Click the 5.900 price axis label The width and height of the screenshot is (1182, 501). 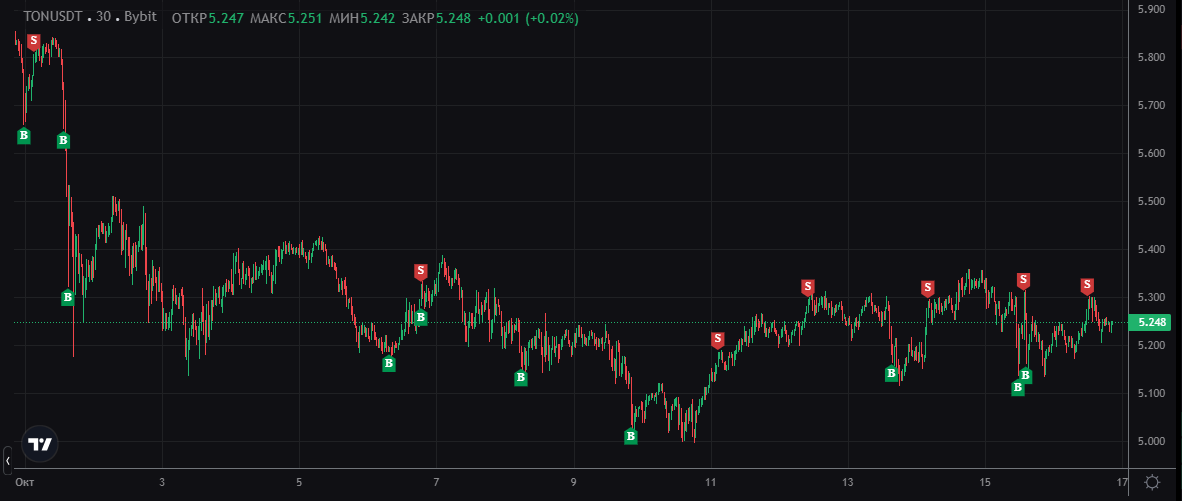[1153, 10]
